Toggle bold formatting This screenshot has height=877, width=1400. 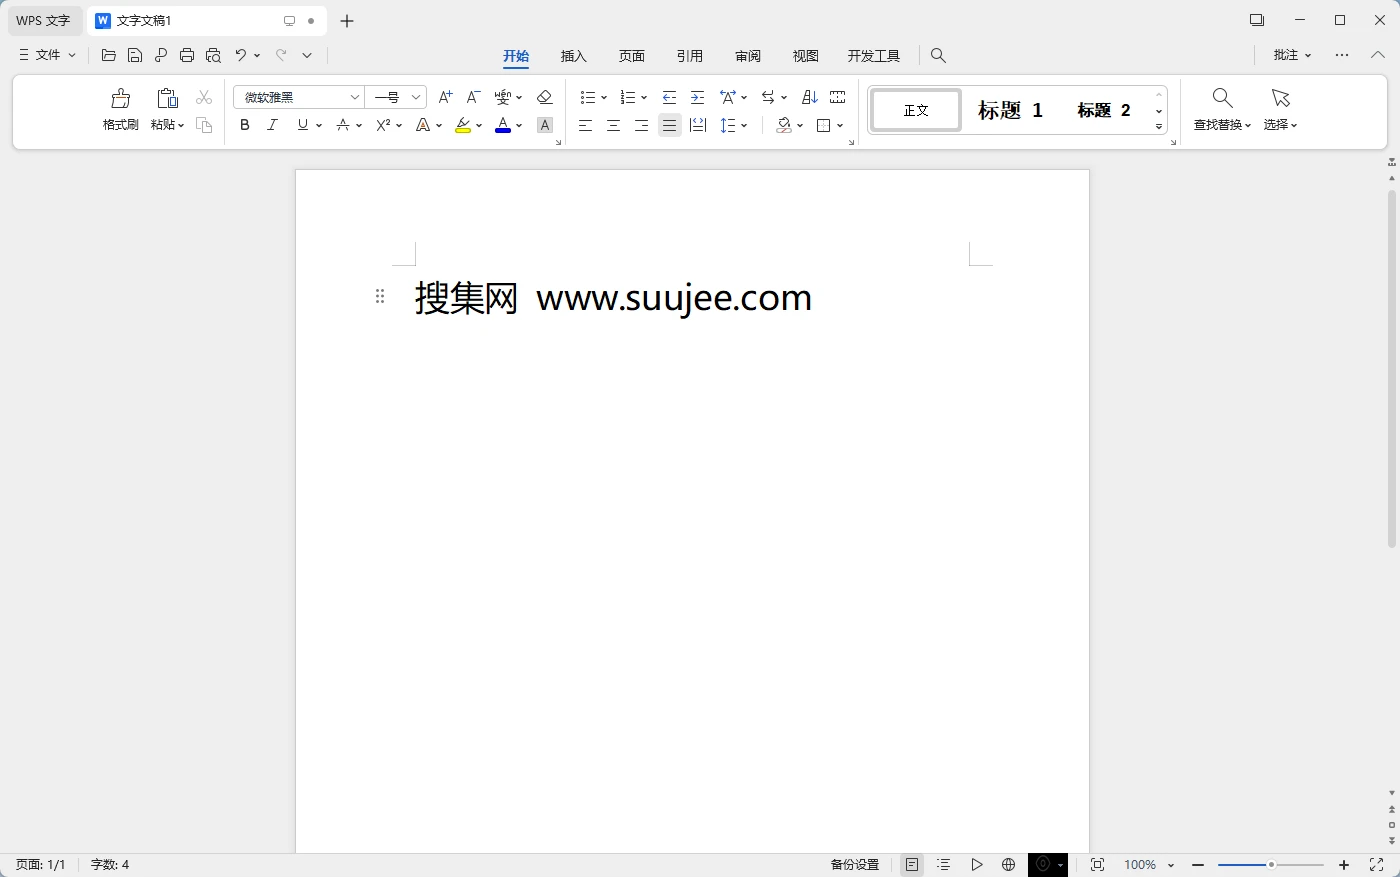coord(245,125)
